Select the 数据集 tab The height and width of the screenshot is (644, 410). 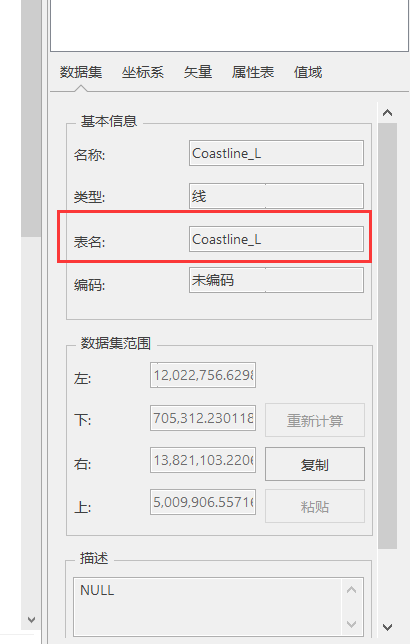[81, 73]
